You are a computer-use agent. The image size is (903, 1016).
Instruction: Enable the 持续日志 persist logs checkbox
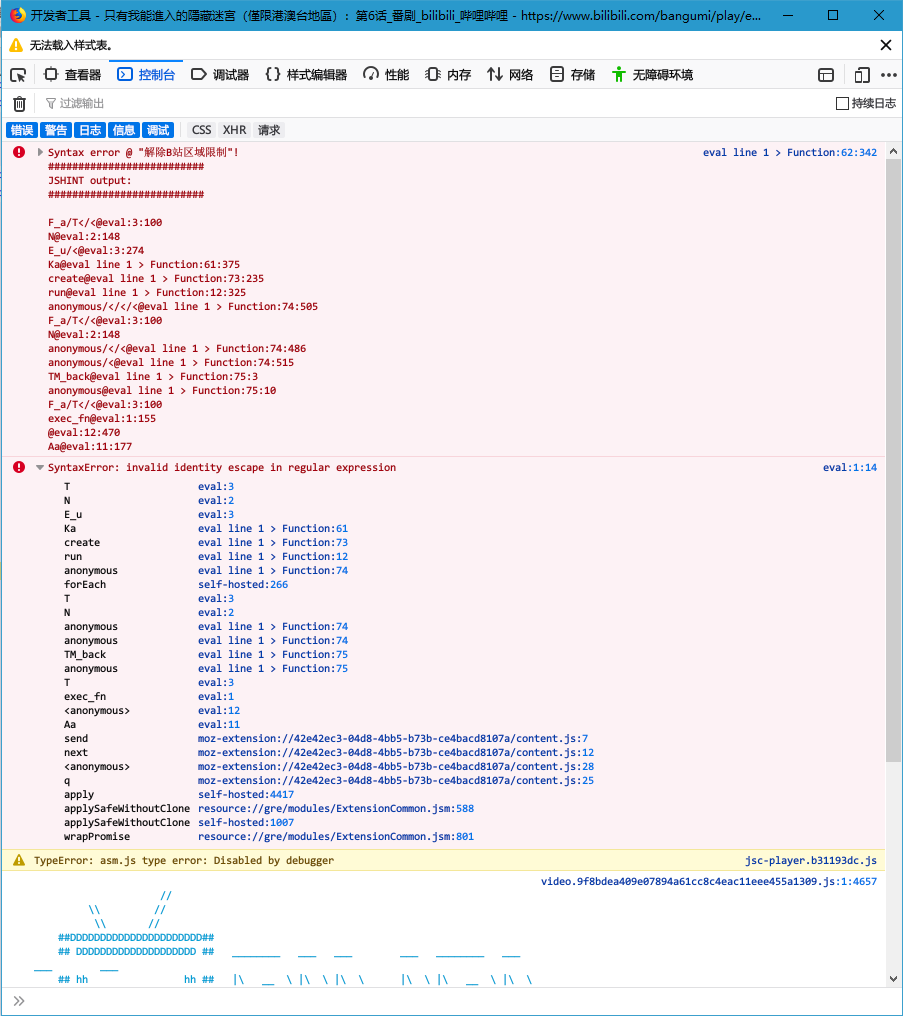[842, 104]
